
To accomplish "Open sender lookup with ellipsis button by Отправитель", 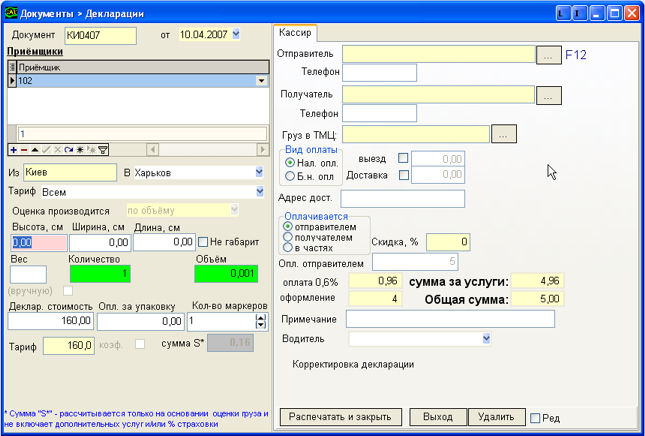I will pos(549,56).
